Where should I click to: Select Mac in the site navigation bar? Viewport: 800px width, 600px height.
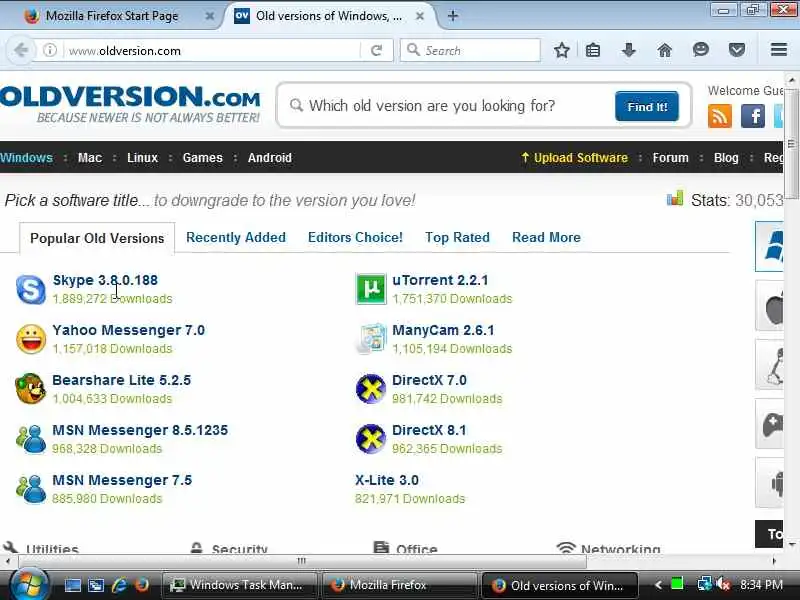click(x=90, y=158)
